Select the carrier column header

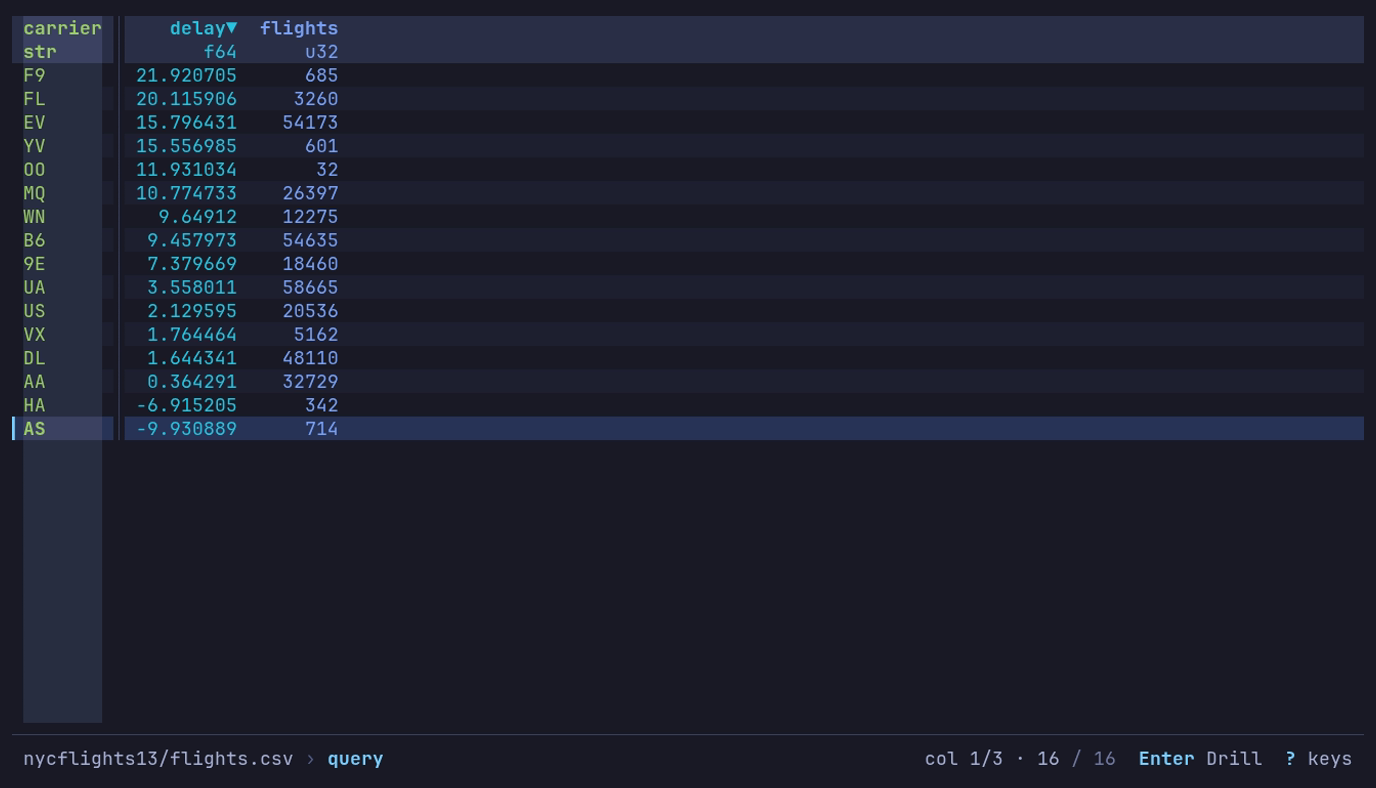(62, 28)
